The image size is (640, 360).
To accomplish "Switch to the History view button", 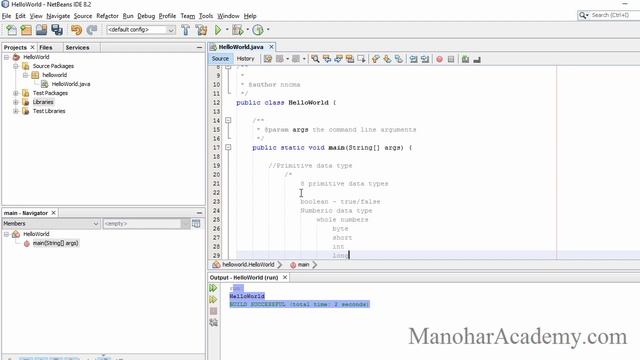I will [245, 59].
